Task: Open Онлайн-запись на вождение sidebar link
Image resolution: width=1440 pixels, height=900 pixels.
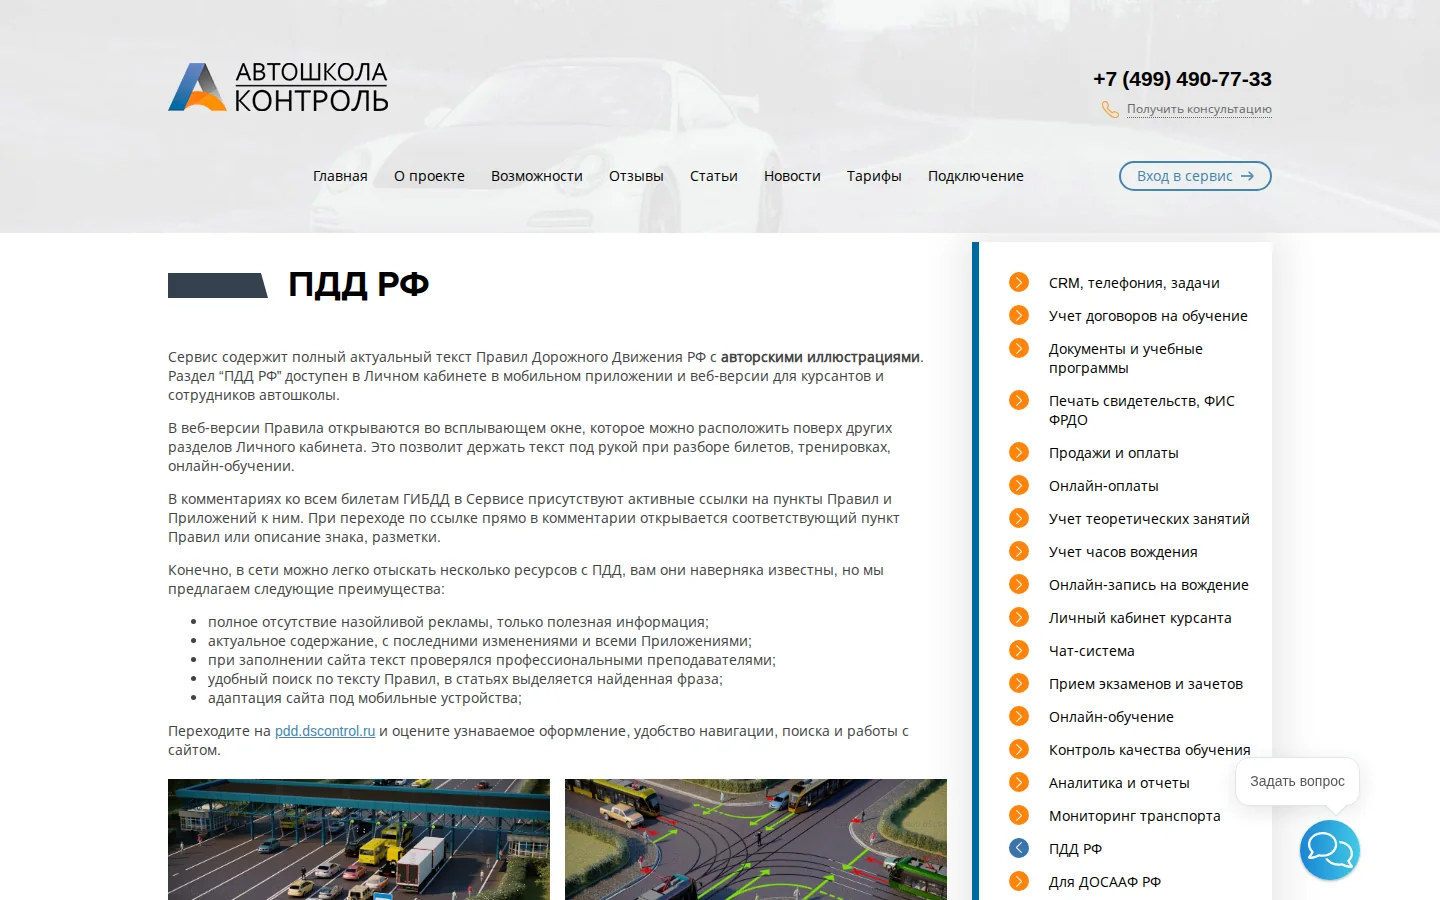Action: 1149,585
